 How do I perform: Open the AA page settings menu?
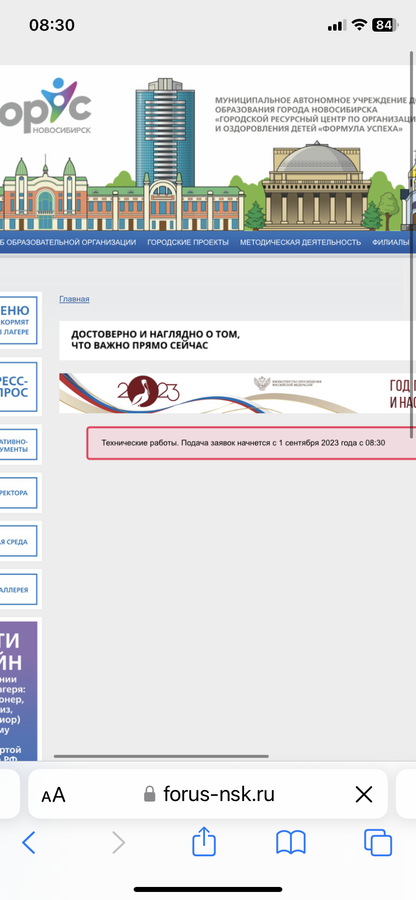pyautogui.click(x=53, y=796)
